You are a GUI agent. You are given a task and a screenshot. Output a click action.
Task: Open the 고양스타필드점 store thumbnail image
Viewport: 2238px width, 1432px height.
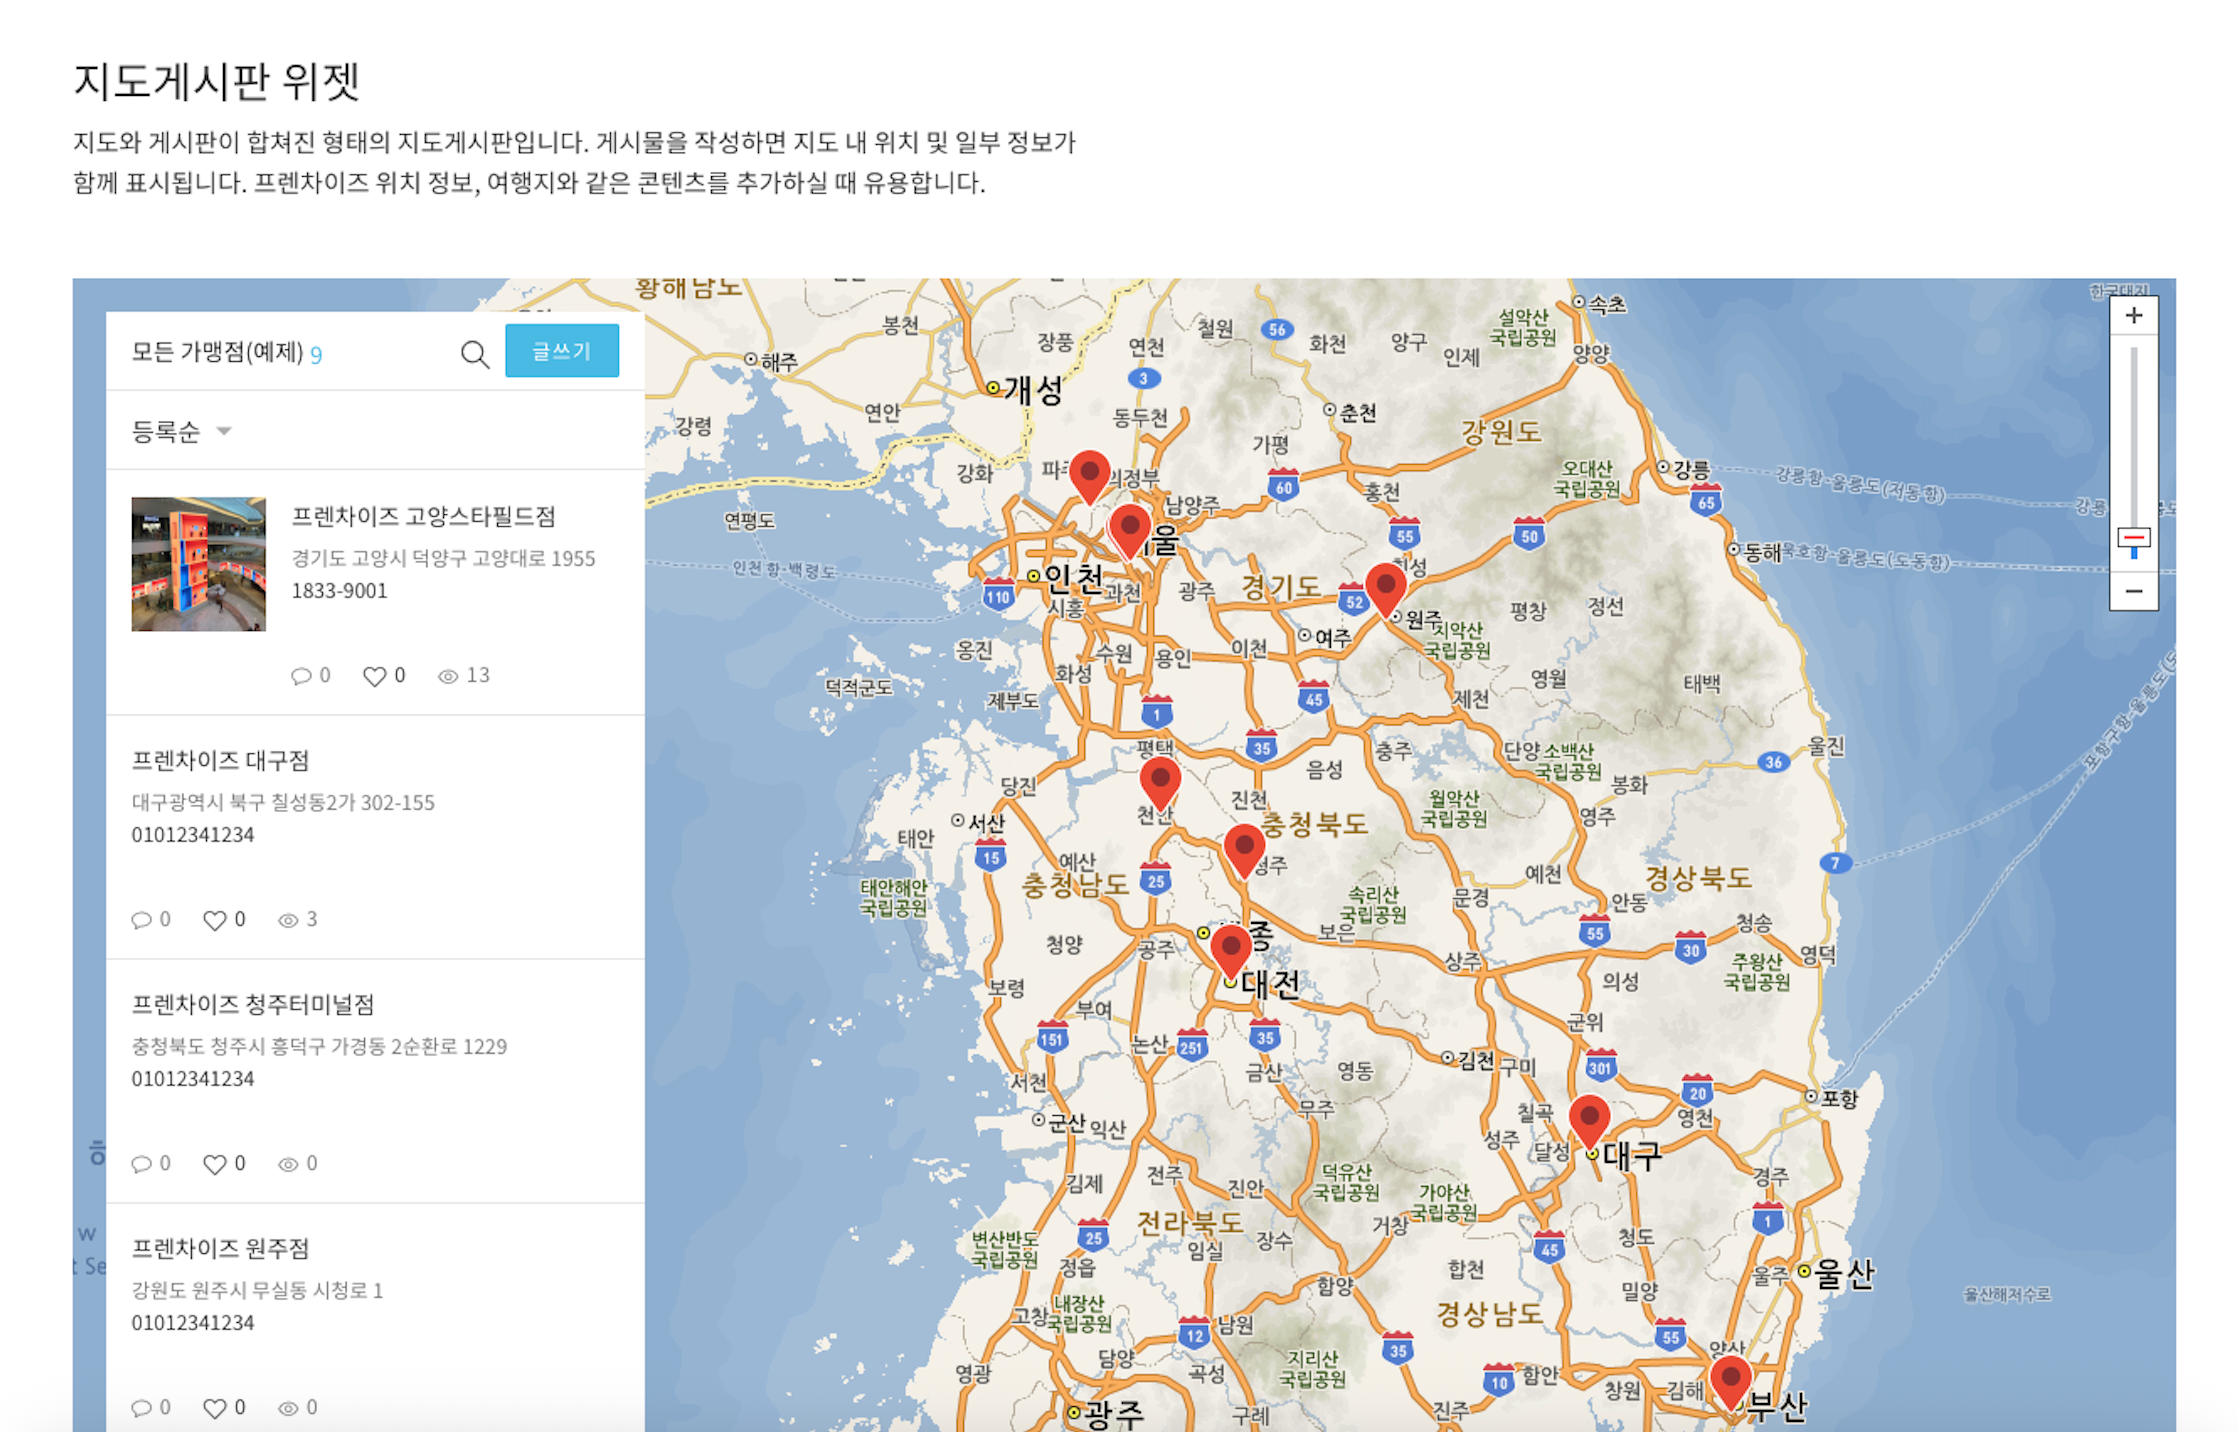[199, 564]
